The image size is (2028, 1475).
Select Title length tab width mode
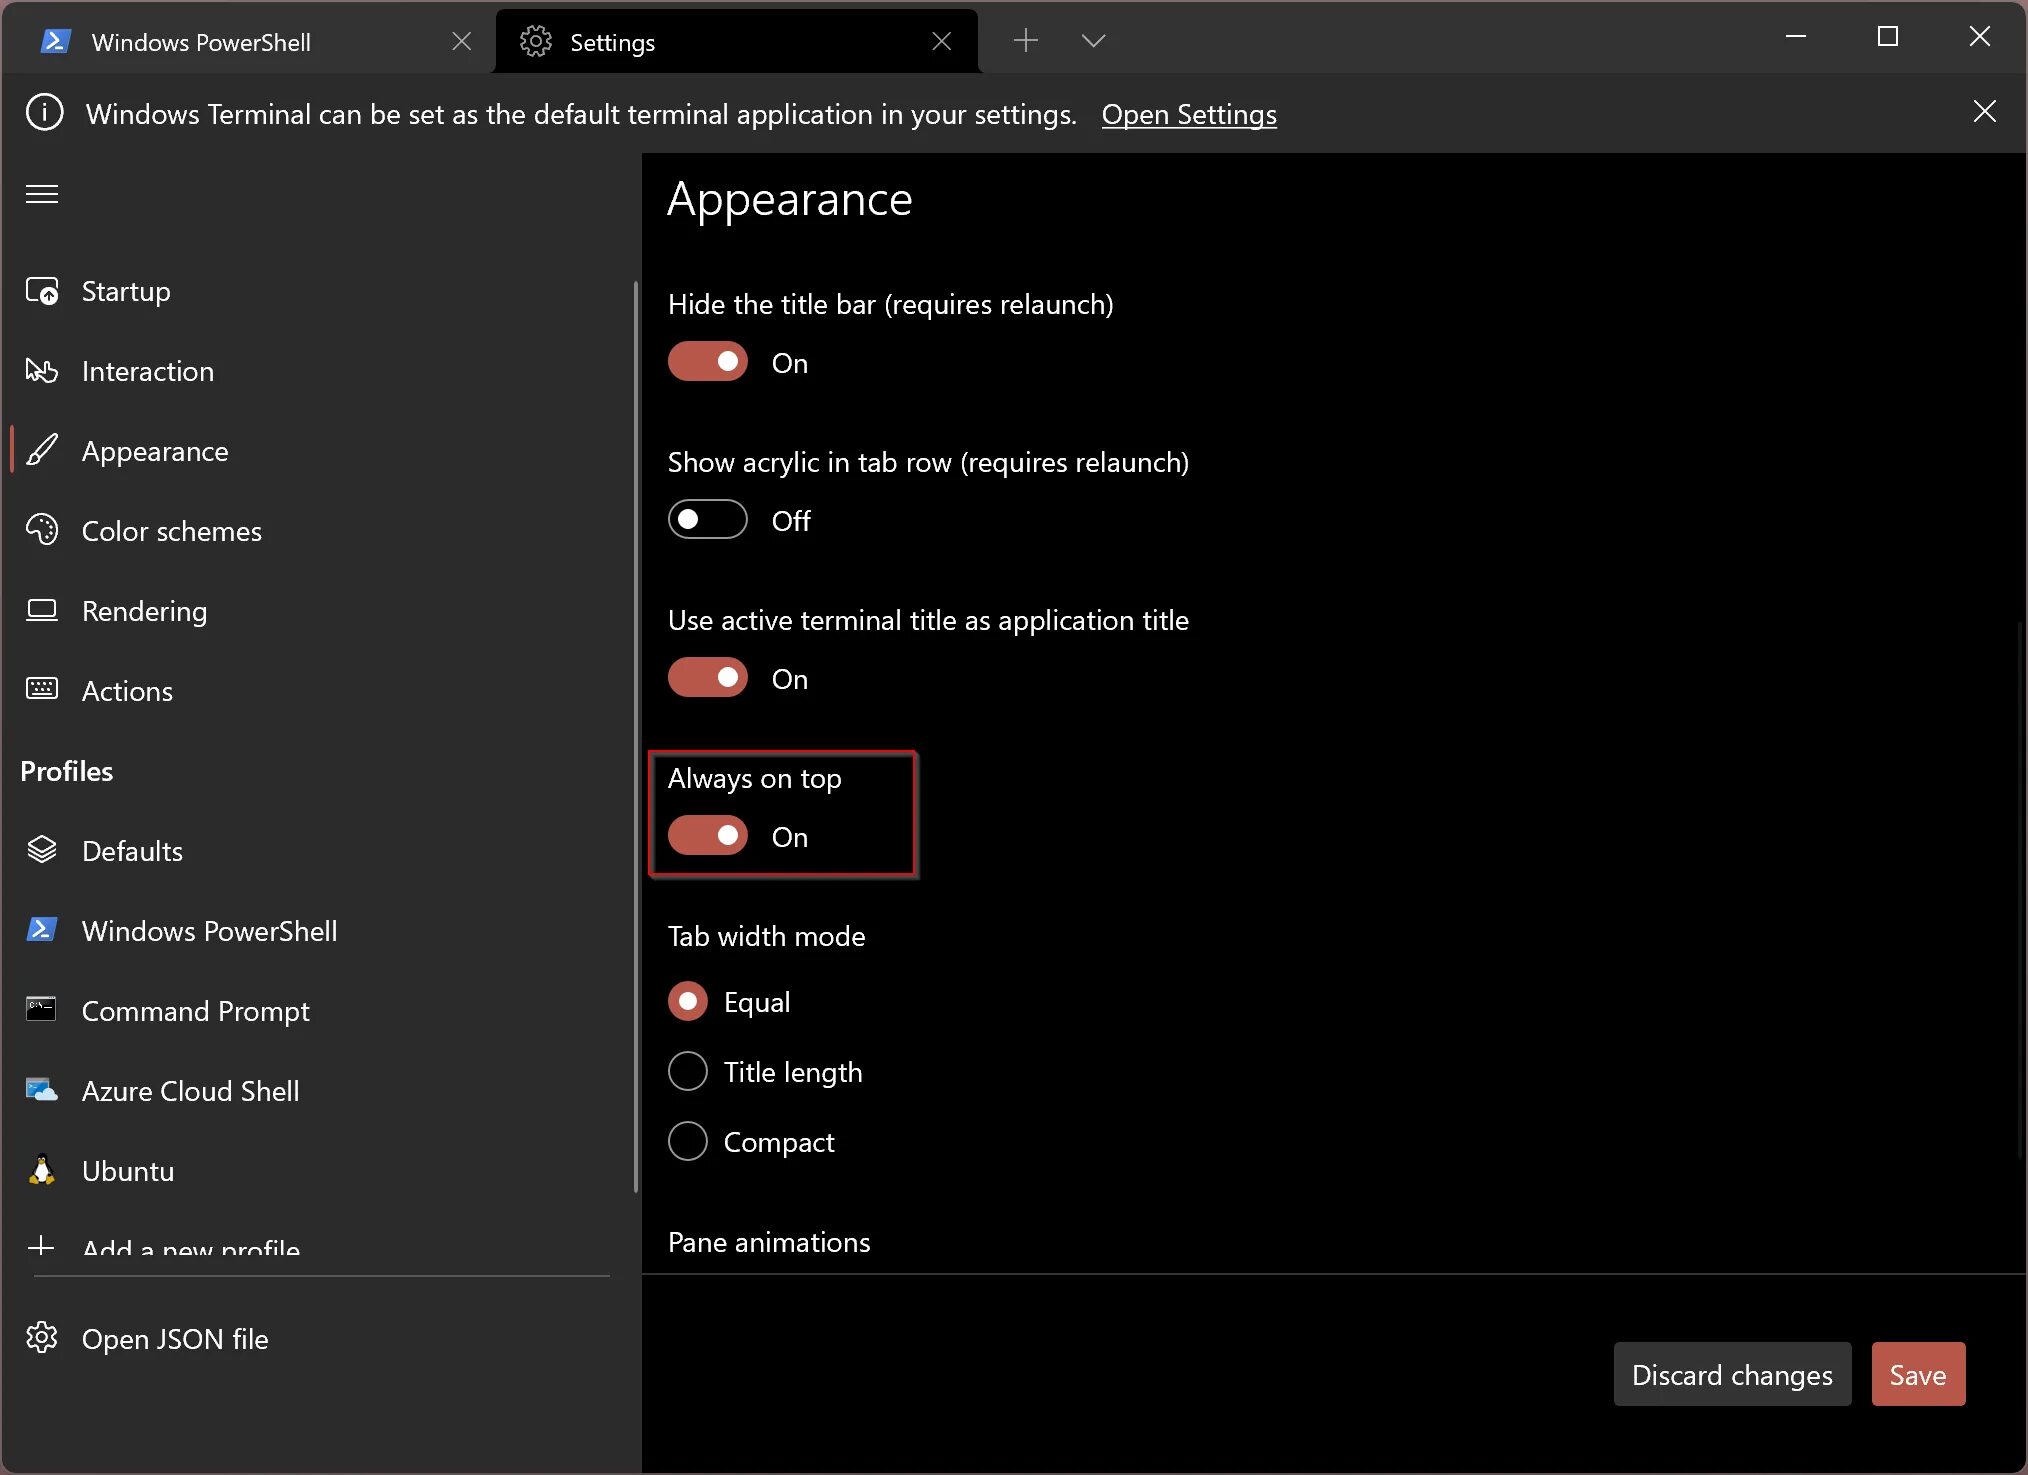(688, 1072)
